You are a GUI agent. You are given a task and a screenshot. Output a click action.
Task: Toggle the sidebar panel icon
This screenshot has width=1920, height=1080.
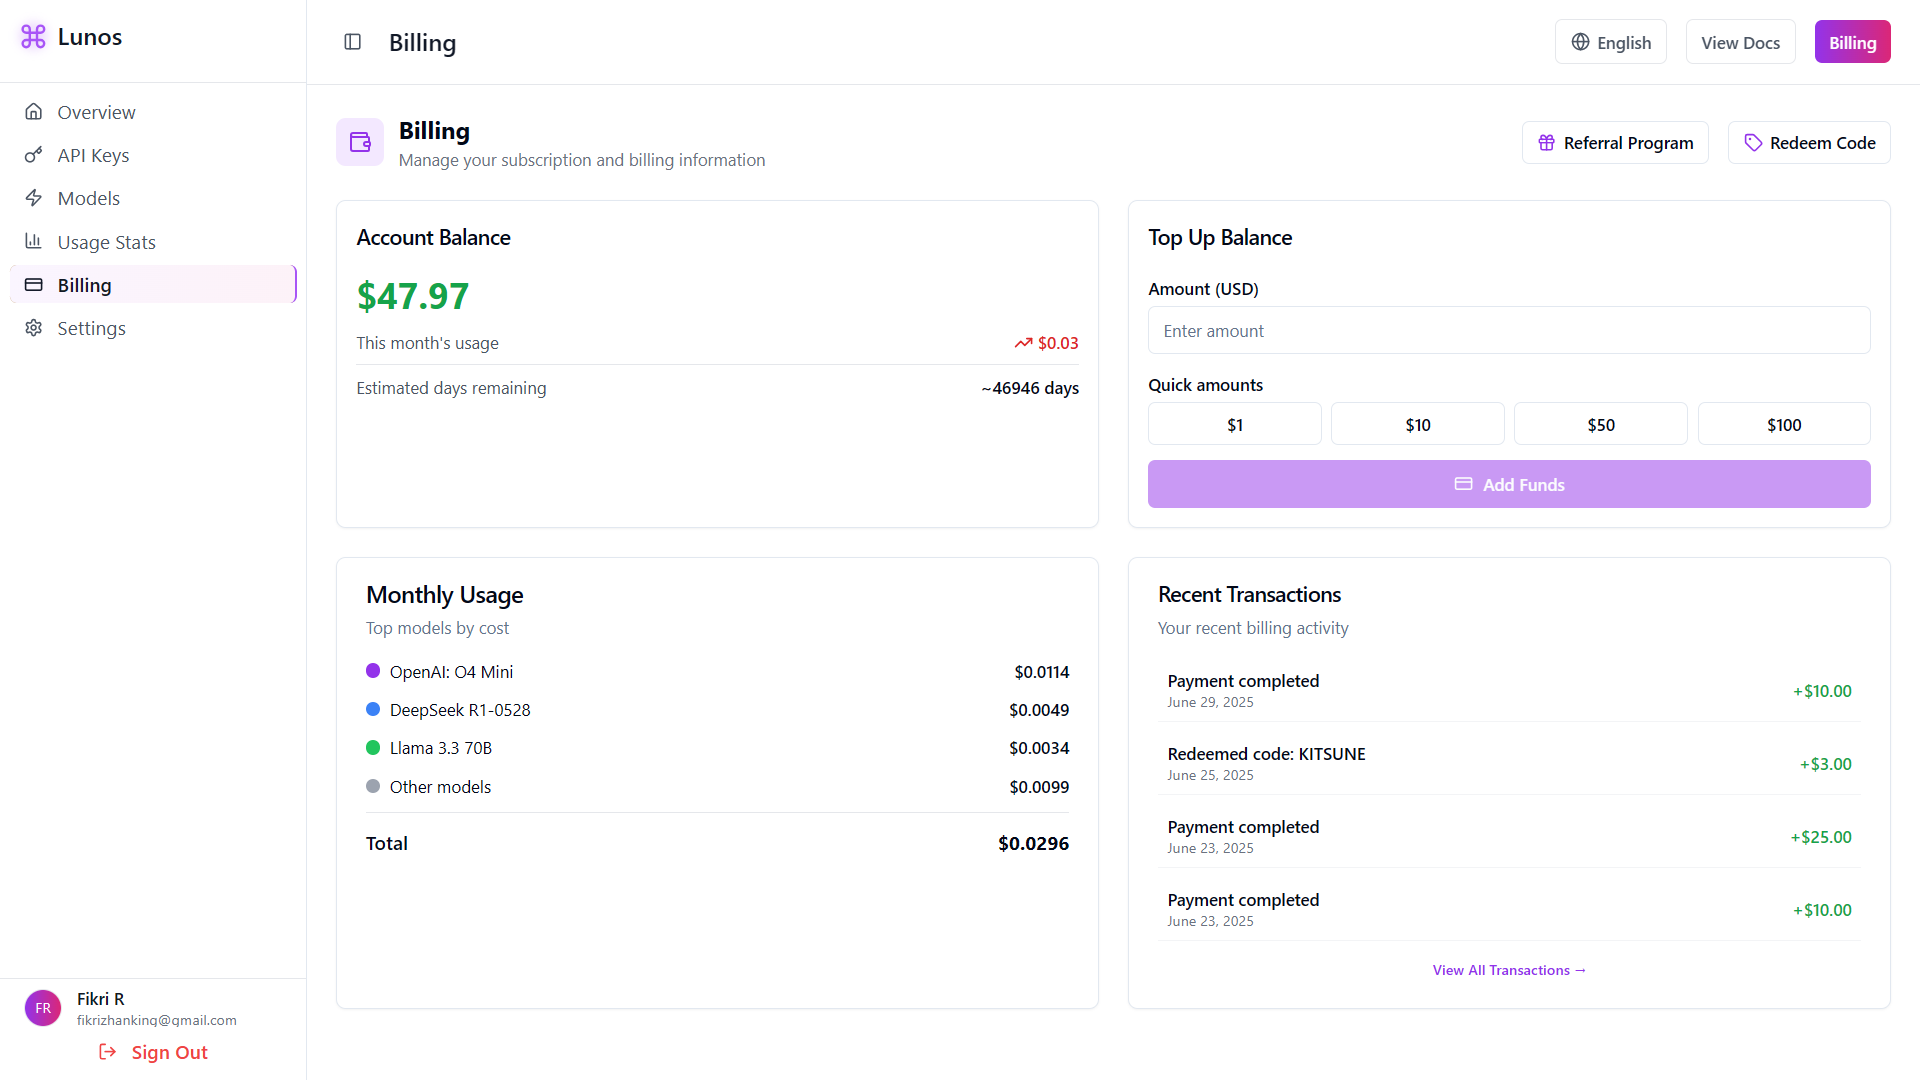pos(352,42)
